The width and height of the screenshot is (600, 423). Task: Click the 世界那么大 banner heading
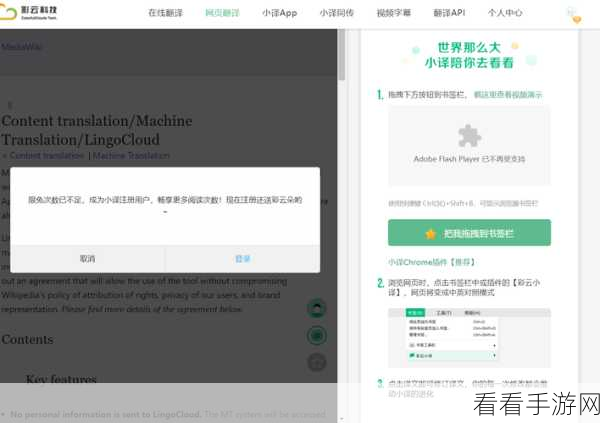click(469, 48)
